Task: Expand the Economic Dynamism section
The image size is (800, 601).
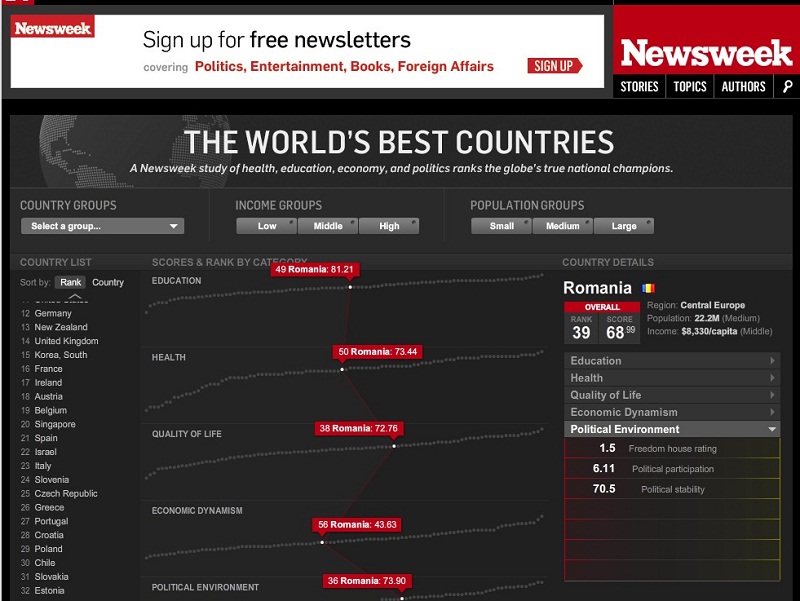Action: tap(672, 412)
